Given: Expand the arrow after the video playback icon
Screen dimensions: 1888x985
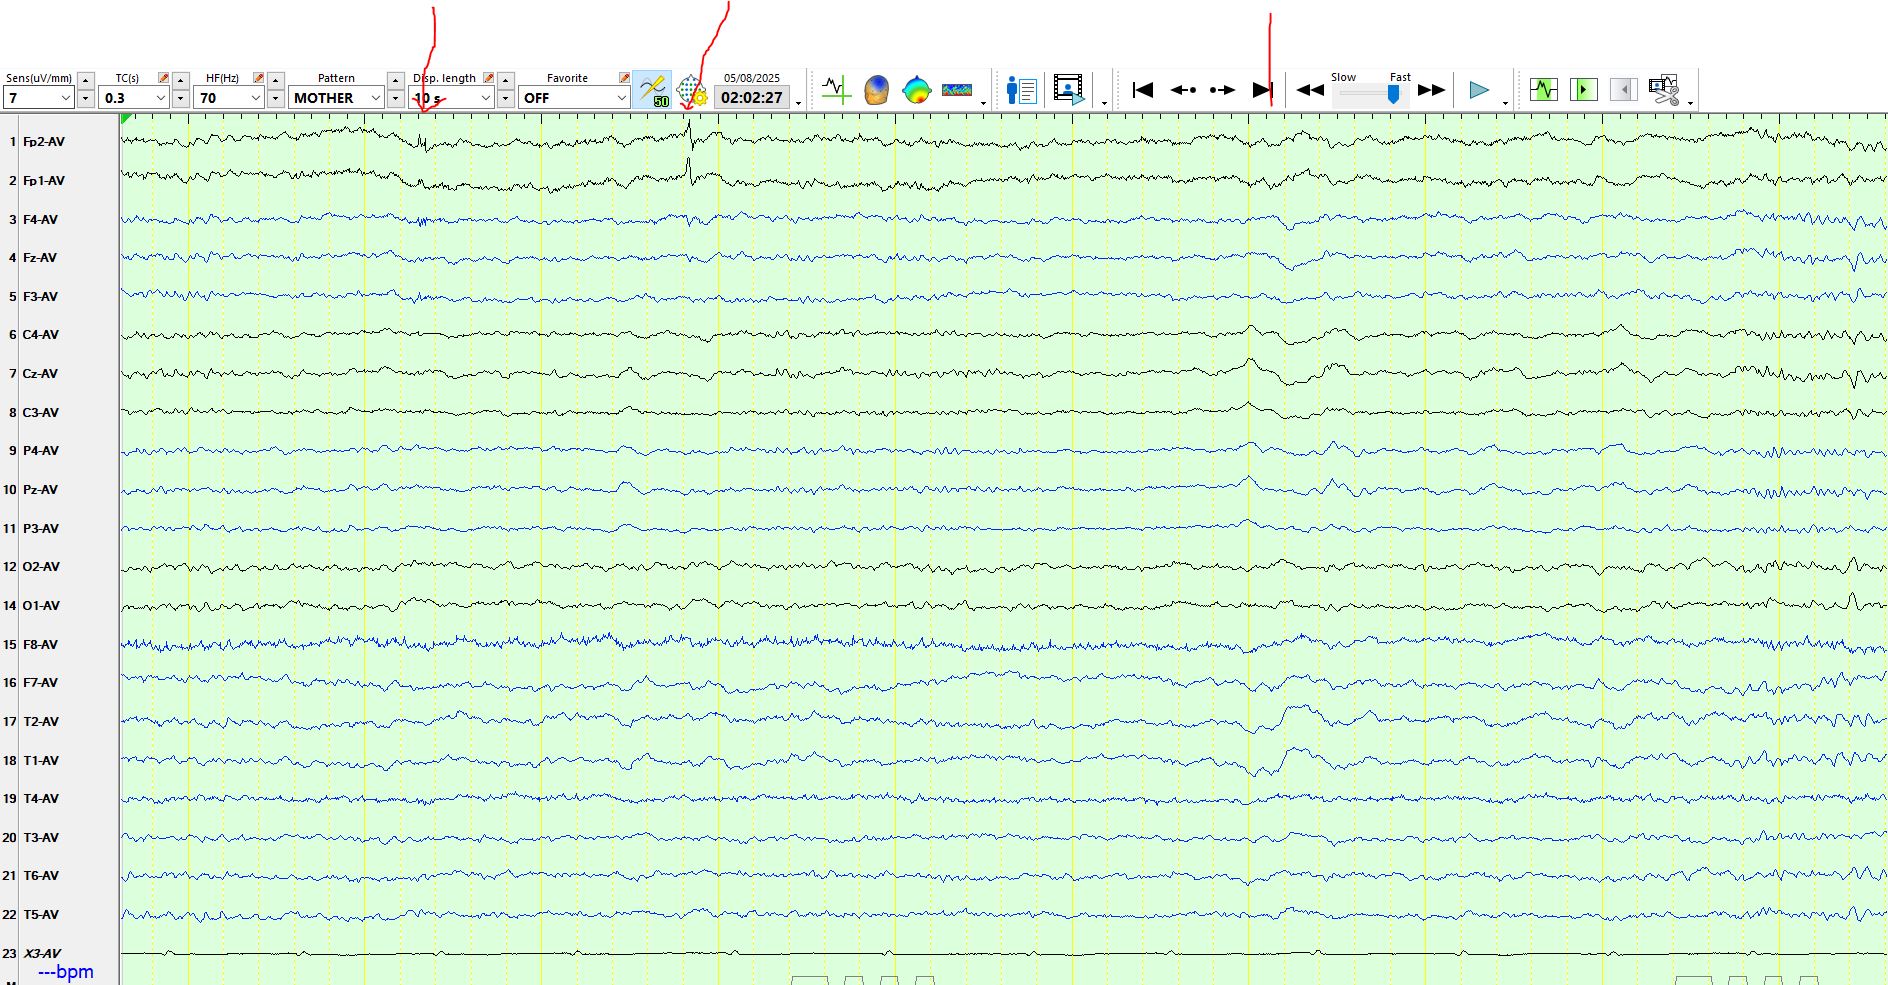Looking at the screenshot, I should tap(1104, 102).
